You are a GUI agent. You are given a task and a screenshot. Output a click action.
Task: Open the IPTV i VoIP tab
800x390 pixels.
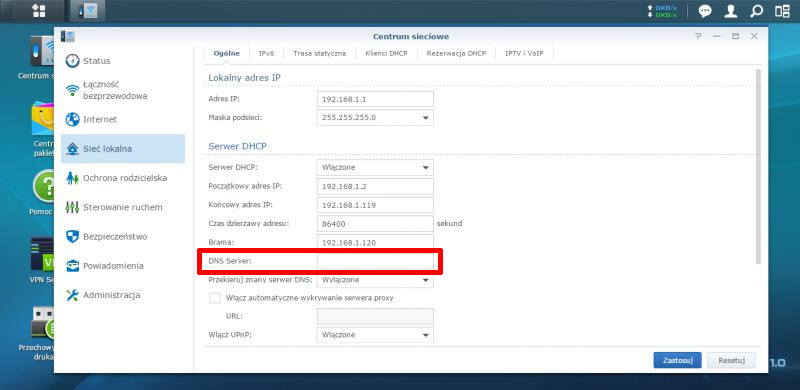click(x=524, y=53)
